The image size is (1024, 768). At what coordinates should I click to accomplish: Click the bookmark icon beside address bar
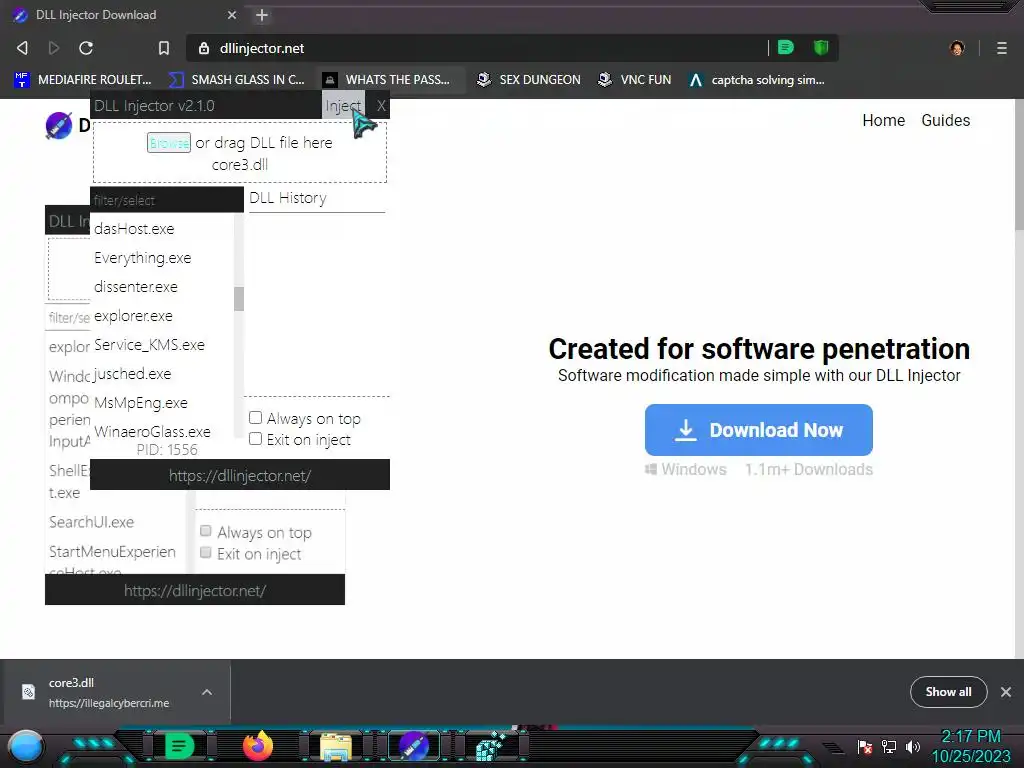click(x=164, y=48)
